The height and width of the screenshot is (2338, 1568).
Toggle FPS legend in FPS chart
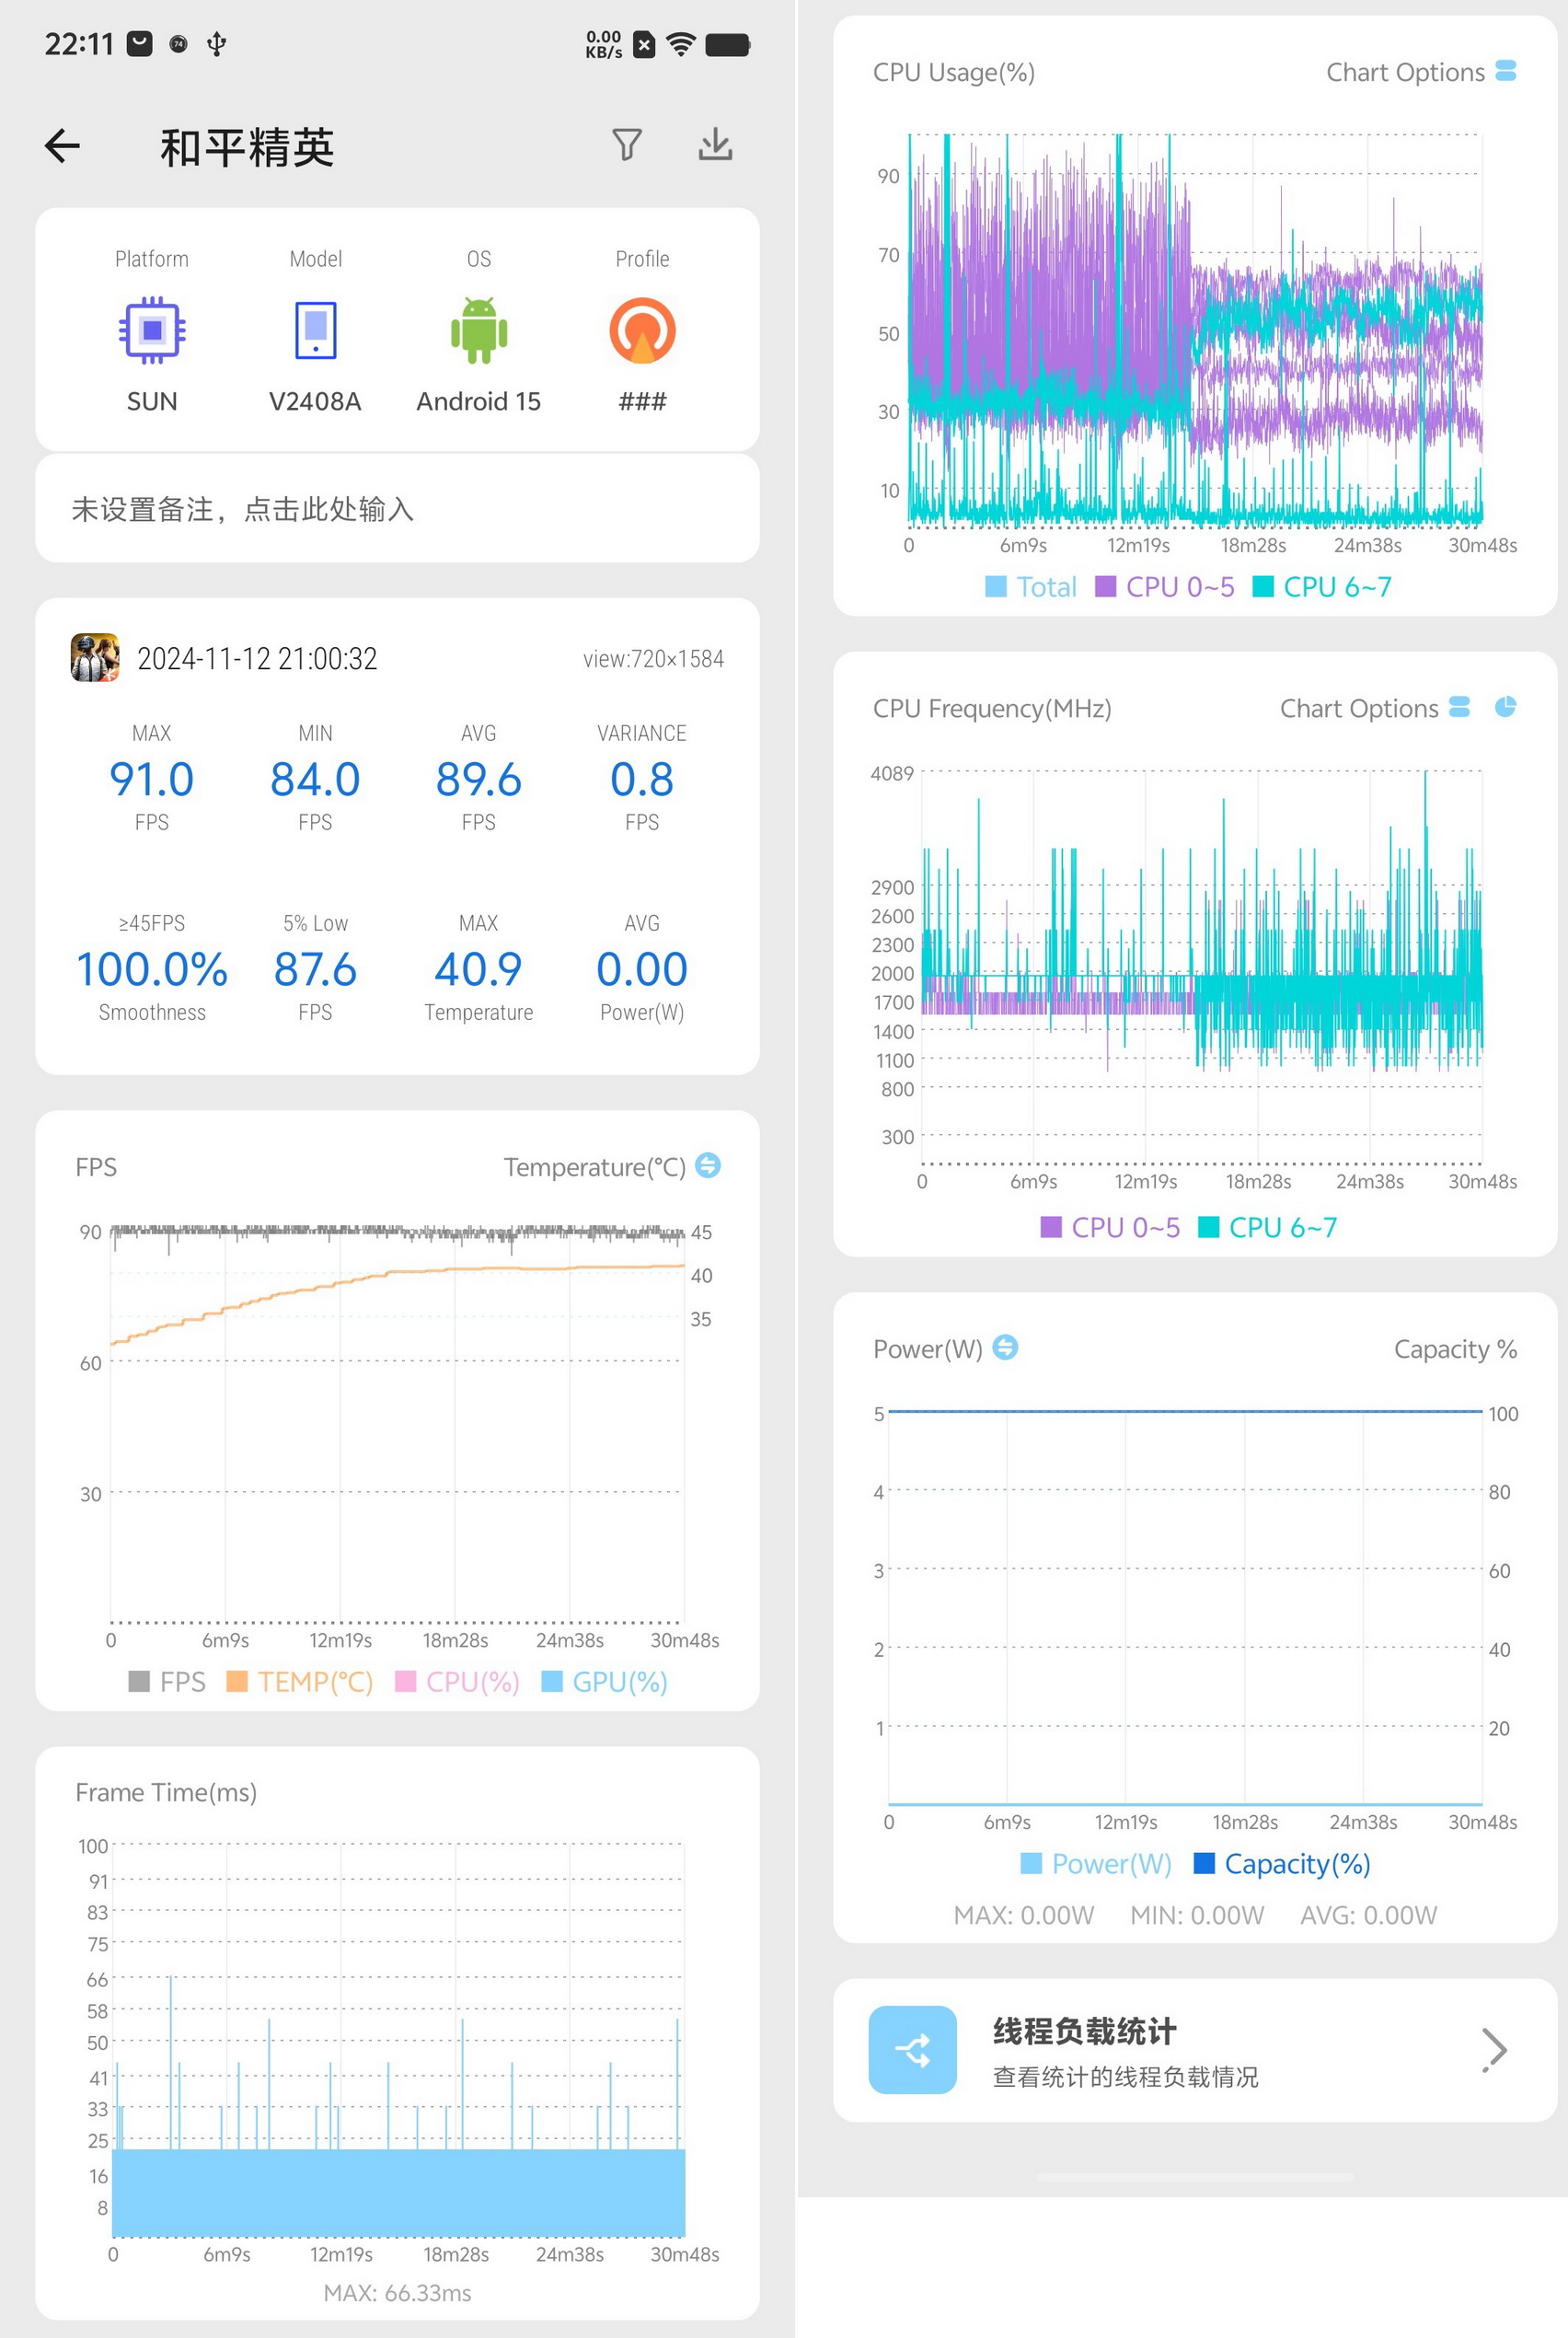[167, 1682]
